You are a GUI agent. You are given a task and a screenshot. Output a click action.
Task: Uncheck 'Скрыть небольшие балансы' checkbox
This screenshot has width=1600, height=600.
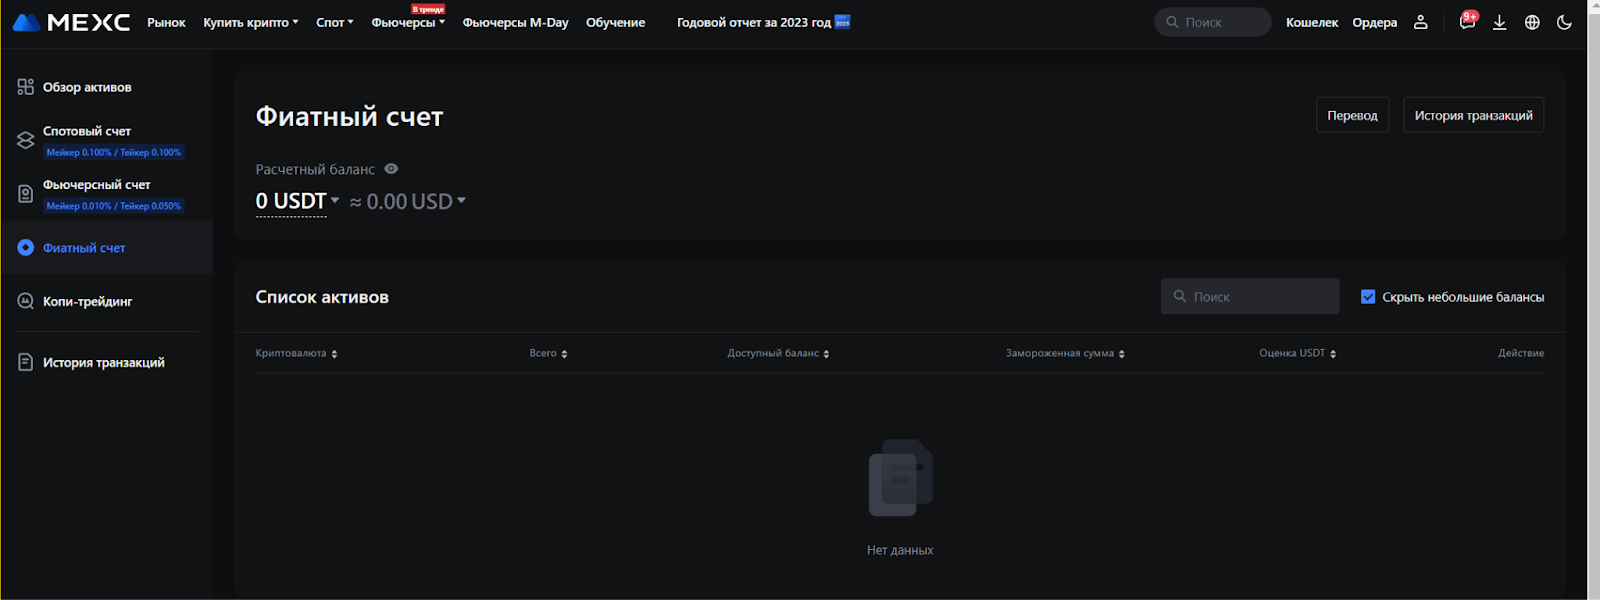pos(1368,297)
